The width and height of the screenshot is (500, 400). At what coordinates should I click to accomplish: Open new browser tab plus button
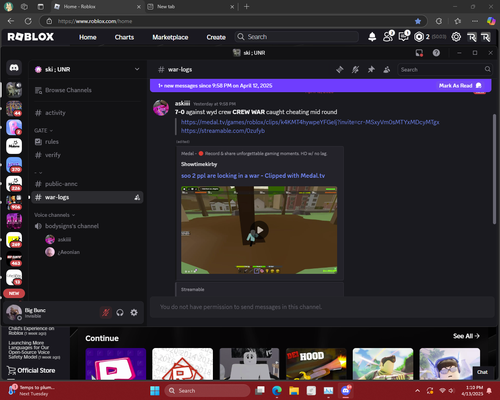246,7
